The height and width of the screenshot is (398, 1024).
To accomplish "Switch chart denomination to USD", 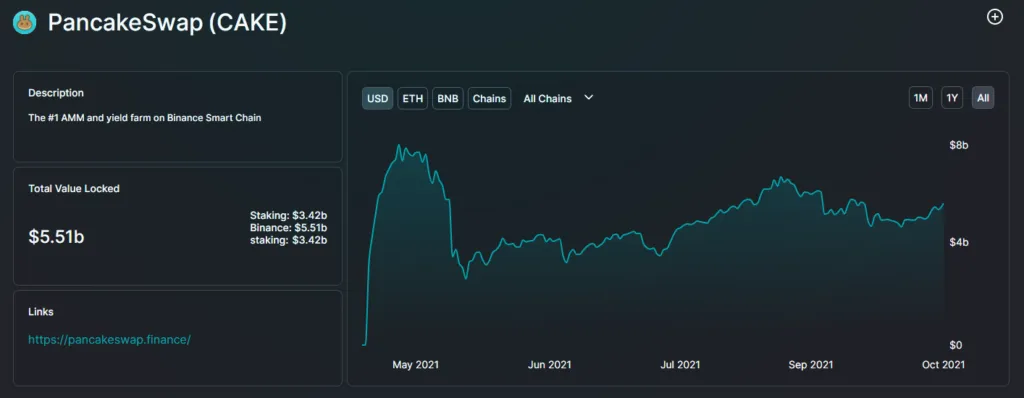I will tap(377, 99).
